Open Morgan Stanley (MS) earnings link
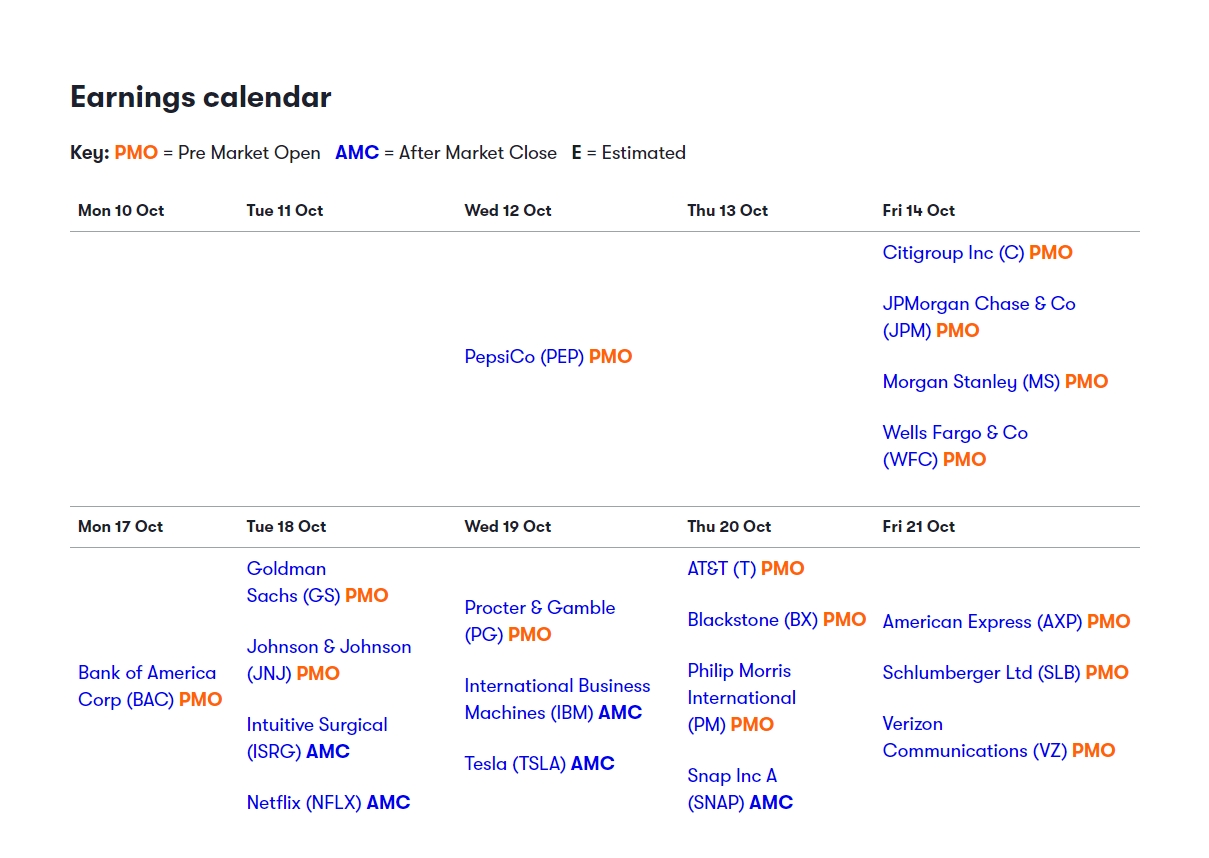 970,382
